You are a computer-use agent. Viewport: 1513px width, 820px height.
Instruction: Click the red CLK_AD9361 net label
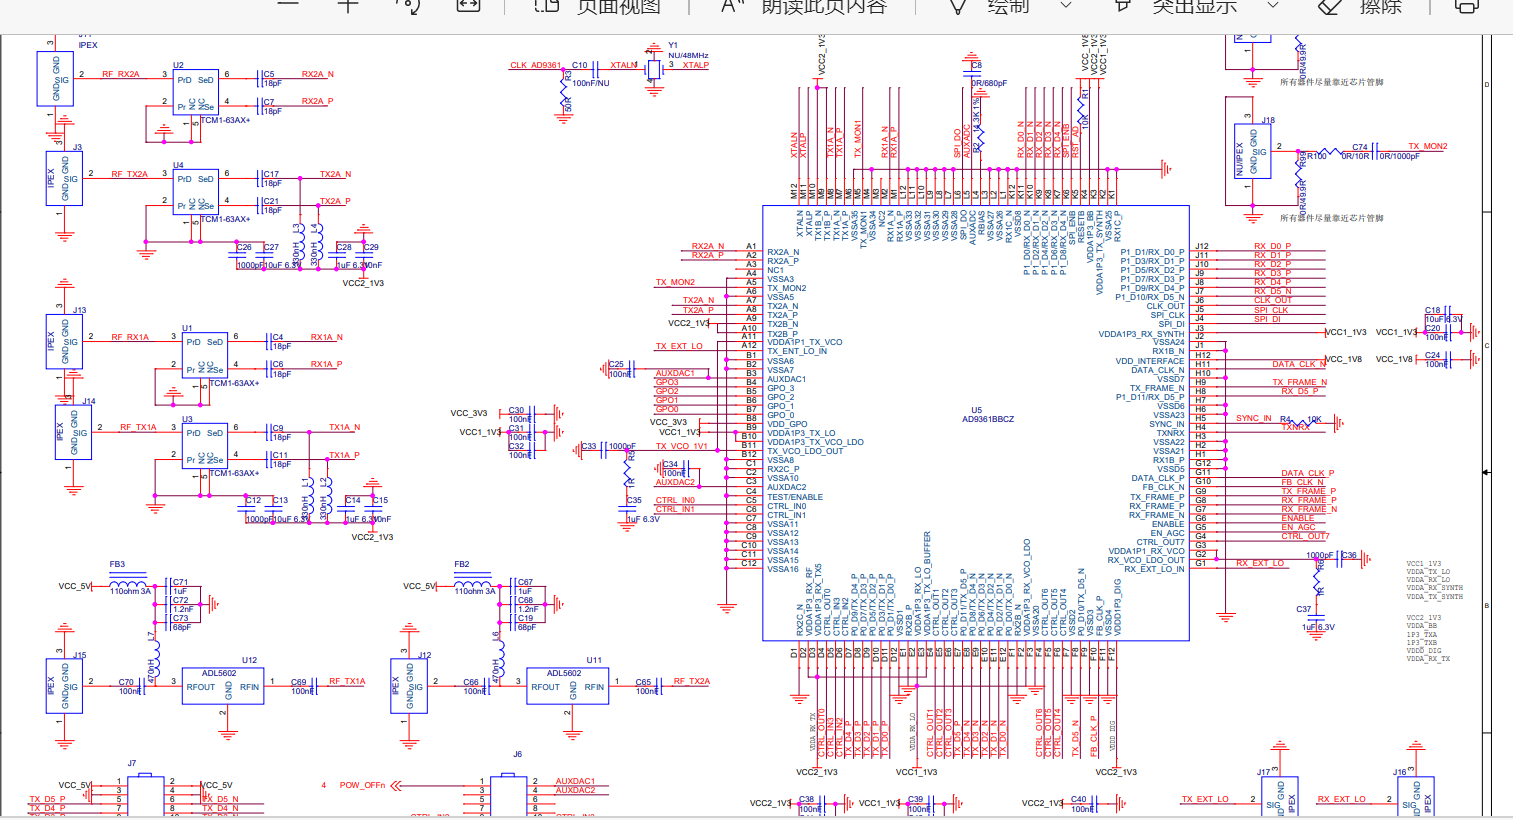coord(536,65)
